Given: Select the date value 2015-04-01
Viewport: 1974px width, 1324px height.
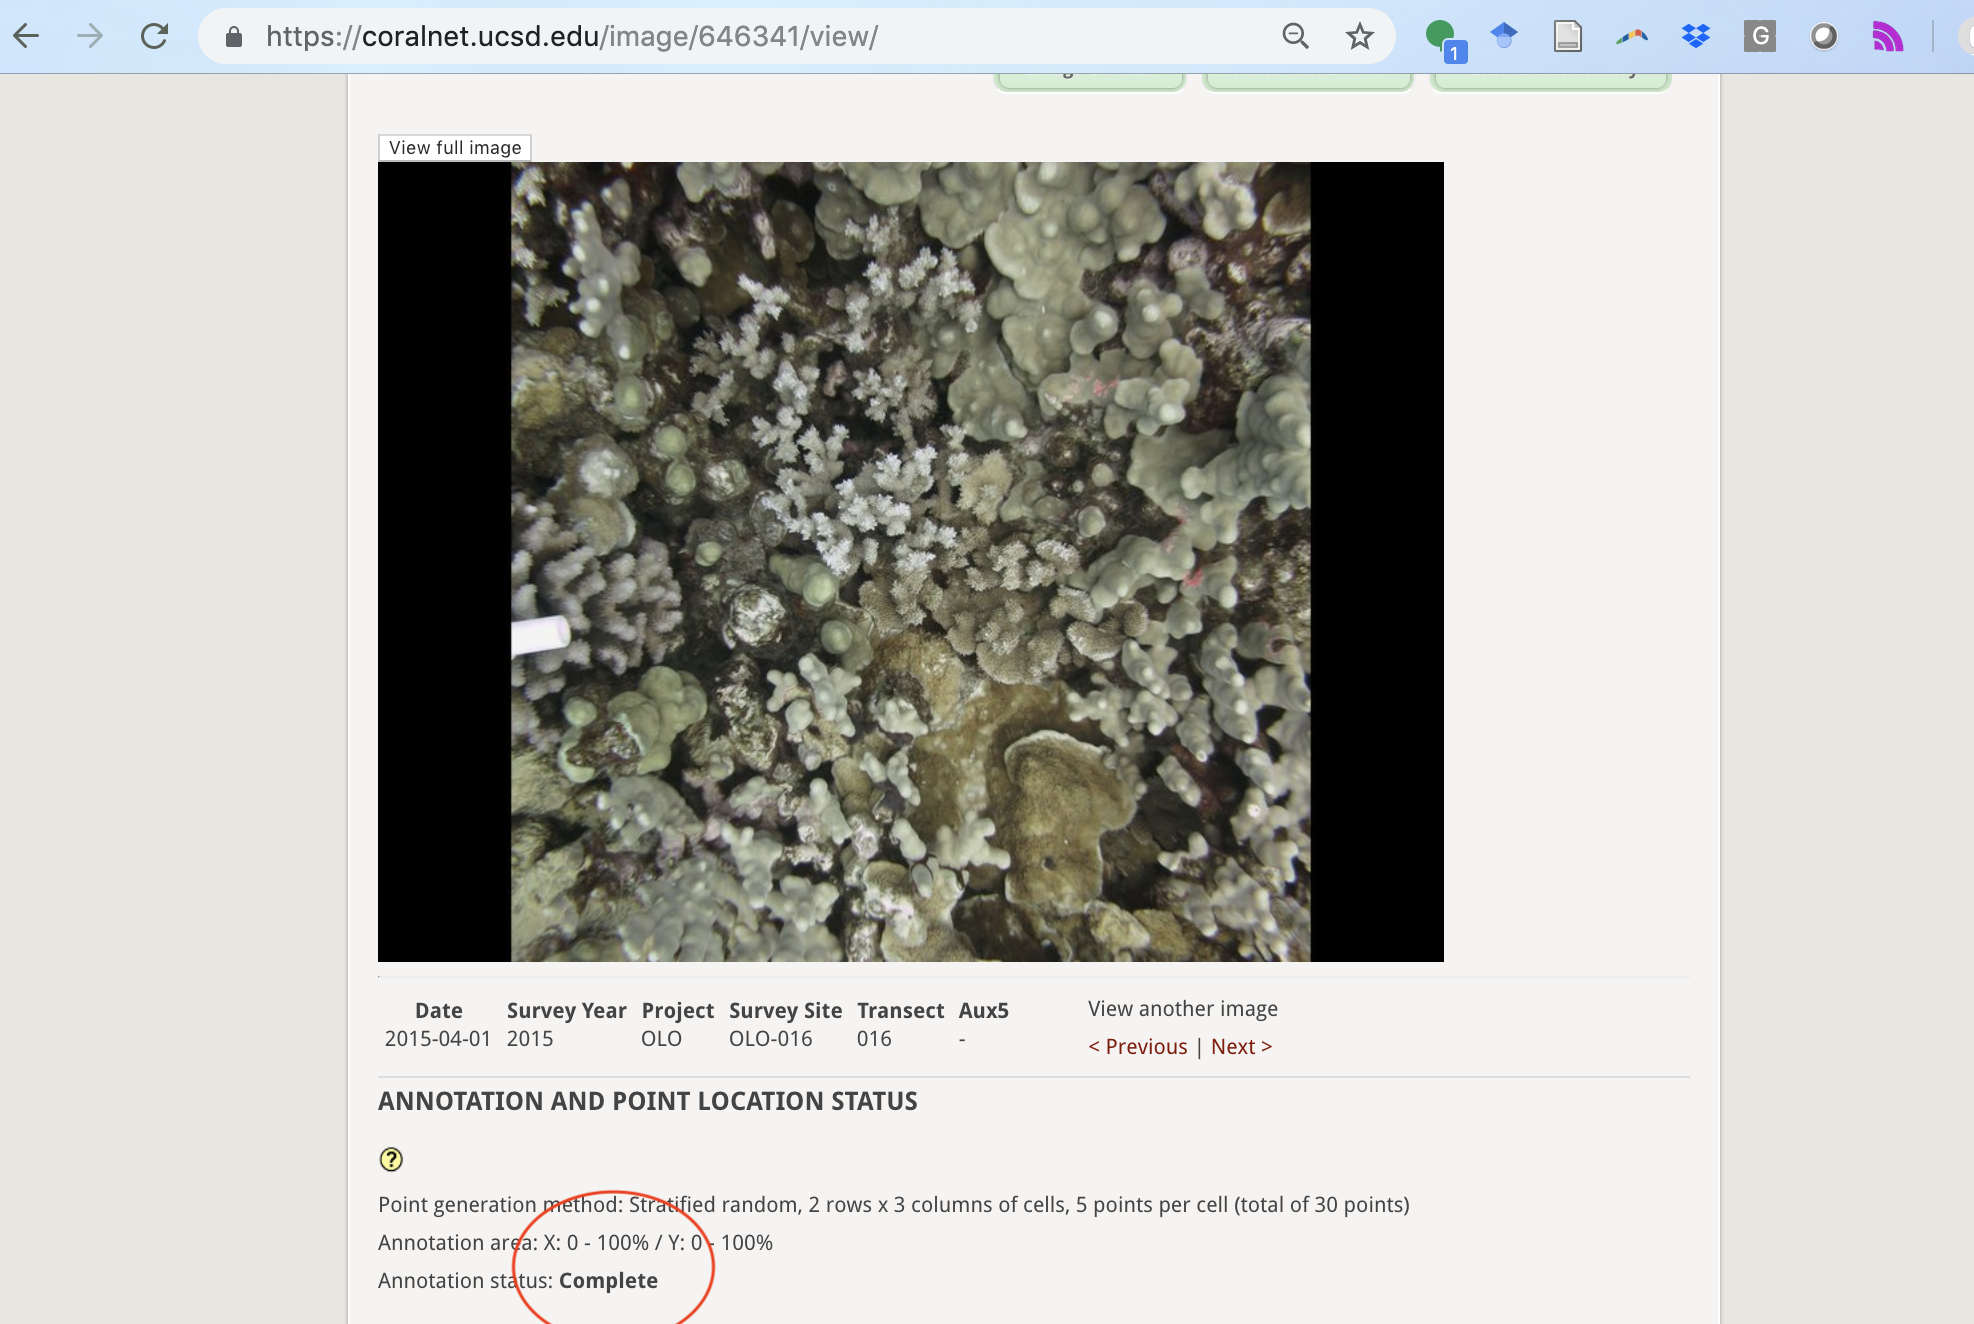Looking at the screenshot, I should (438, 1039).
